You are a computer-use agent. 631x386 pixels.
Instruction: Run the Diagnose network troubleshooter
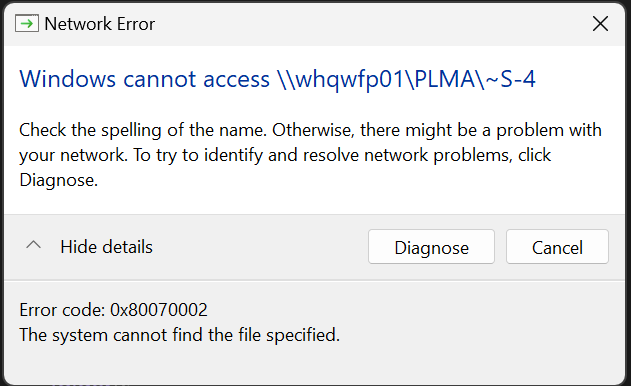tap(431, 247)
